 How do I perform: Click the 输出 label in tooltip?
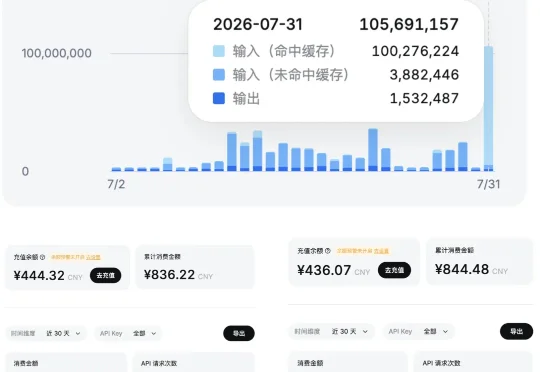point(246,99)
